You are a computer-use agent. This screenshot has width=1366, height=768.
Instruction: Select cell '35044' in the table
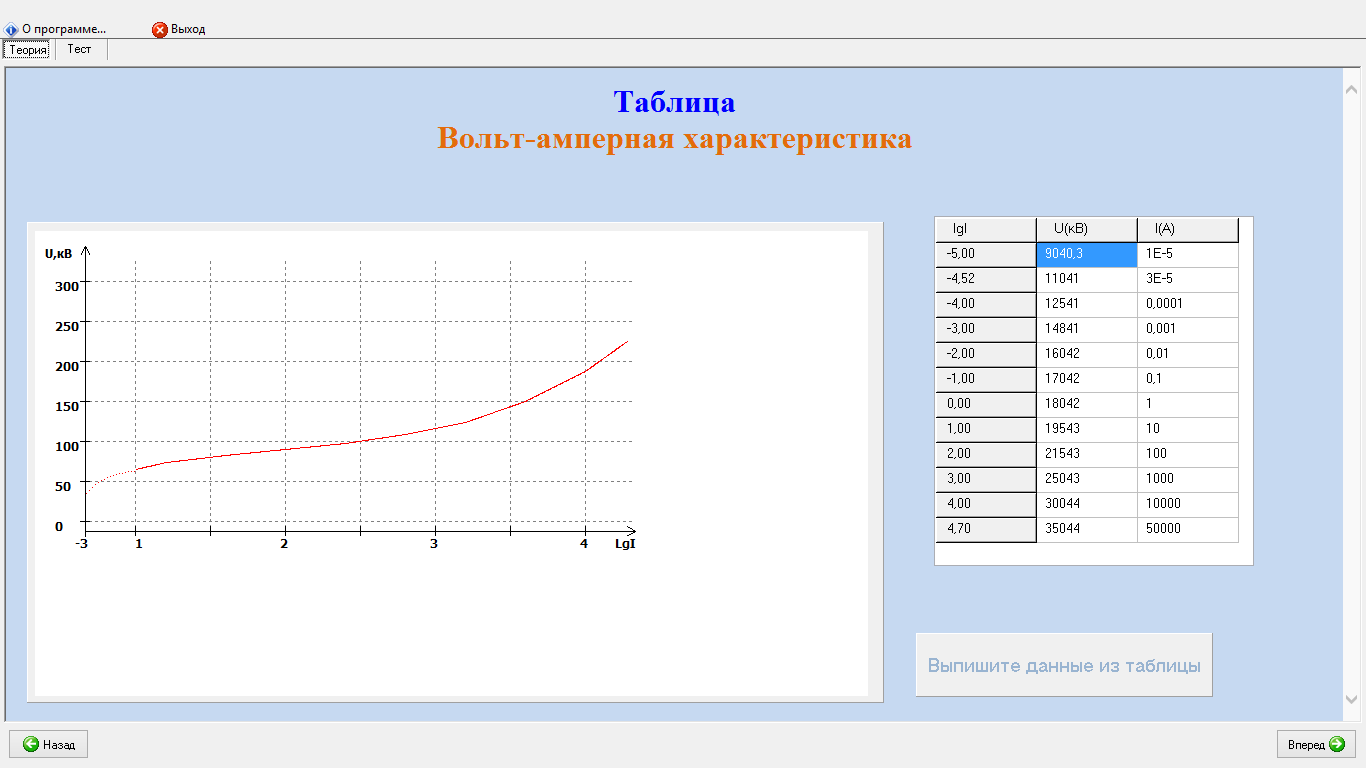coord(1087,530)
